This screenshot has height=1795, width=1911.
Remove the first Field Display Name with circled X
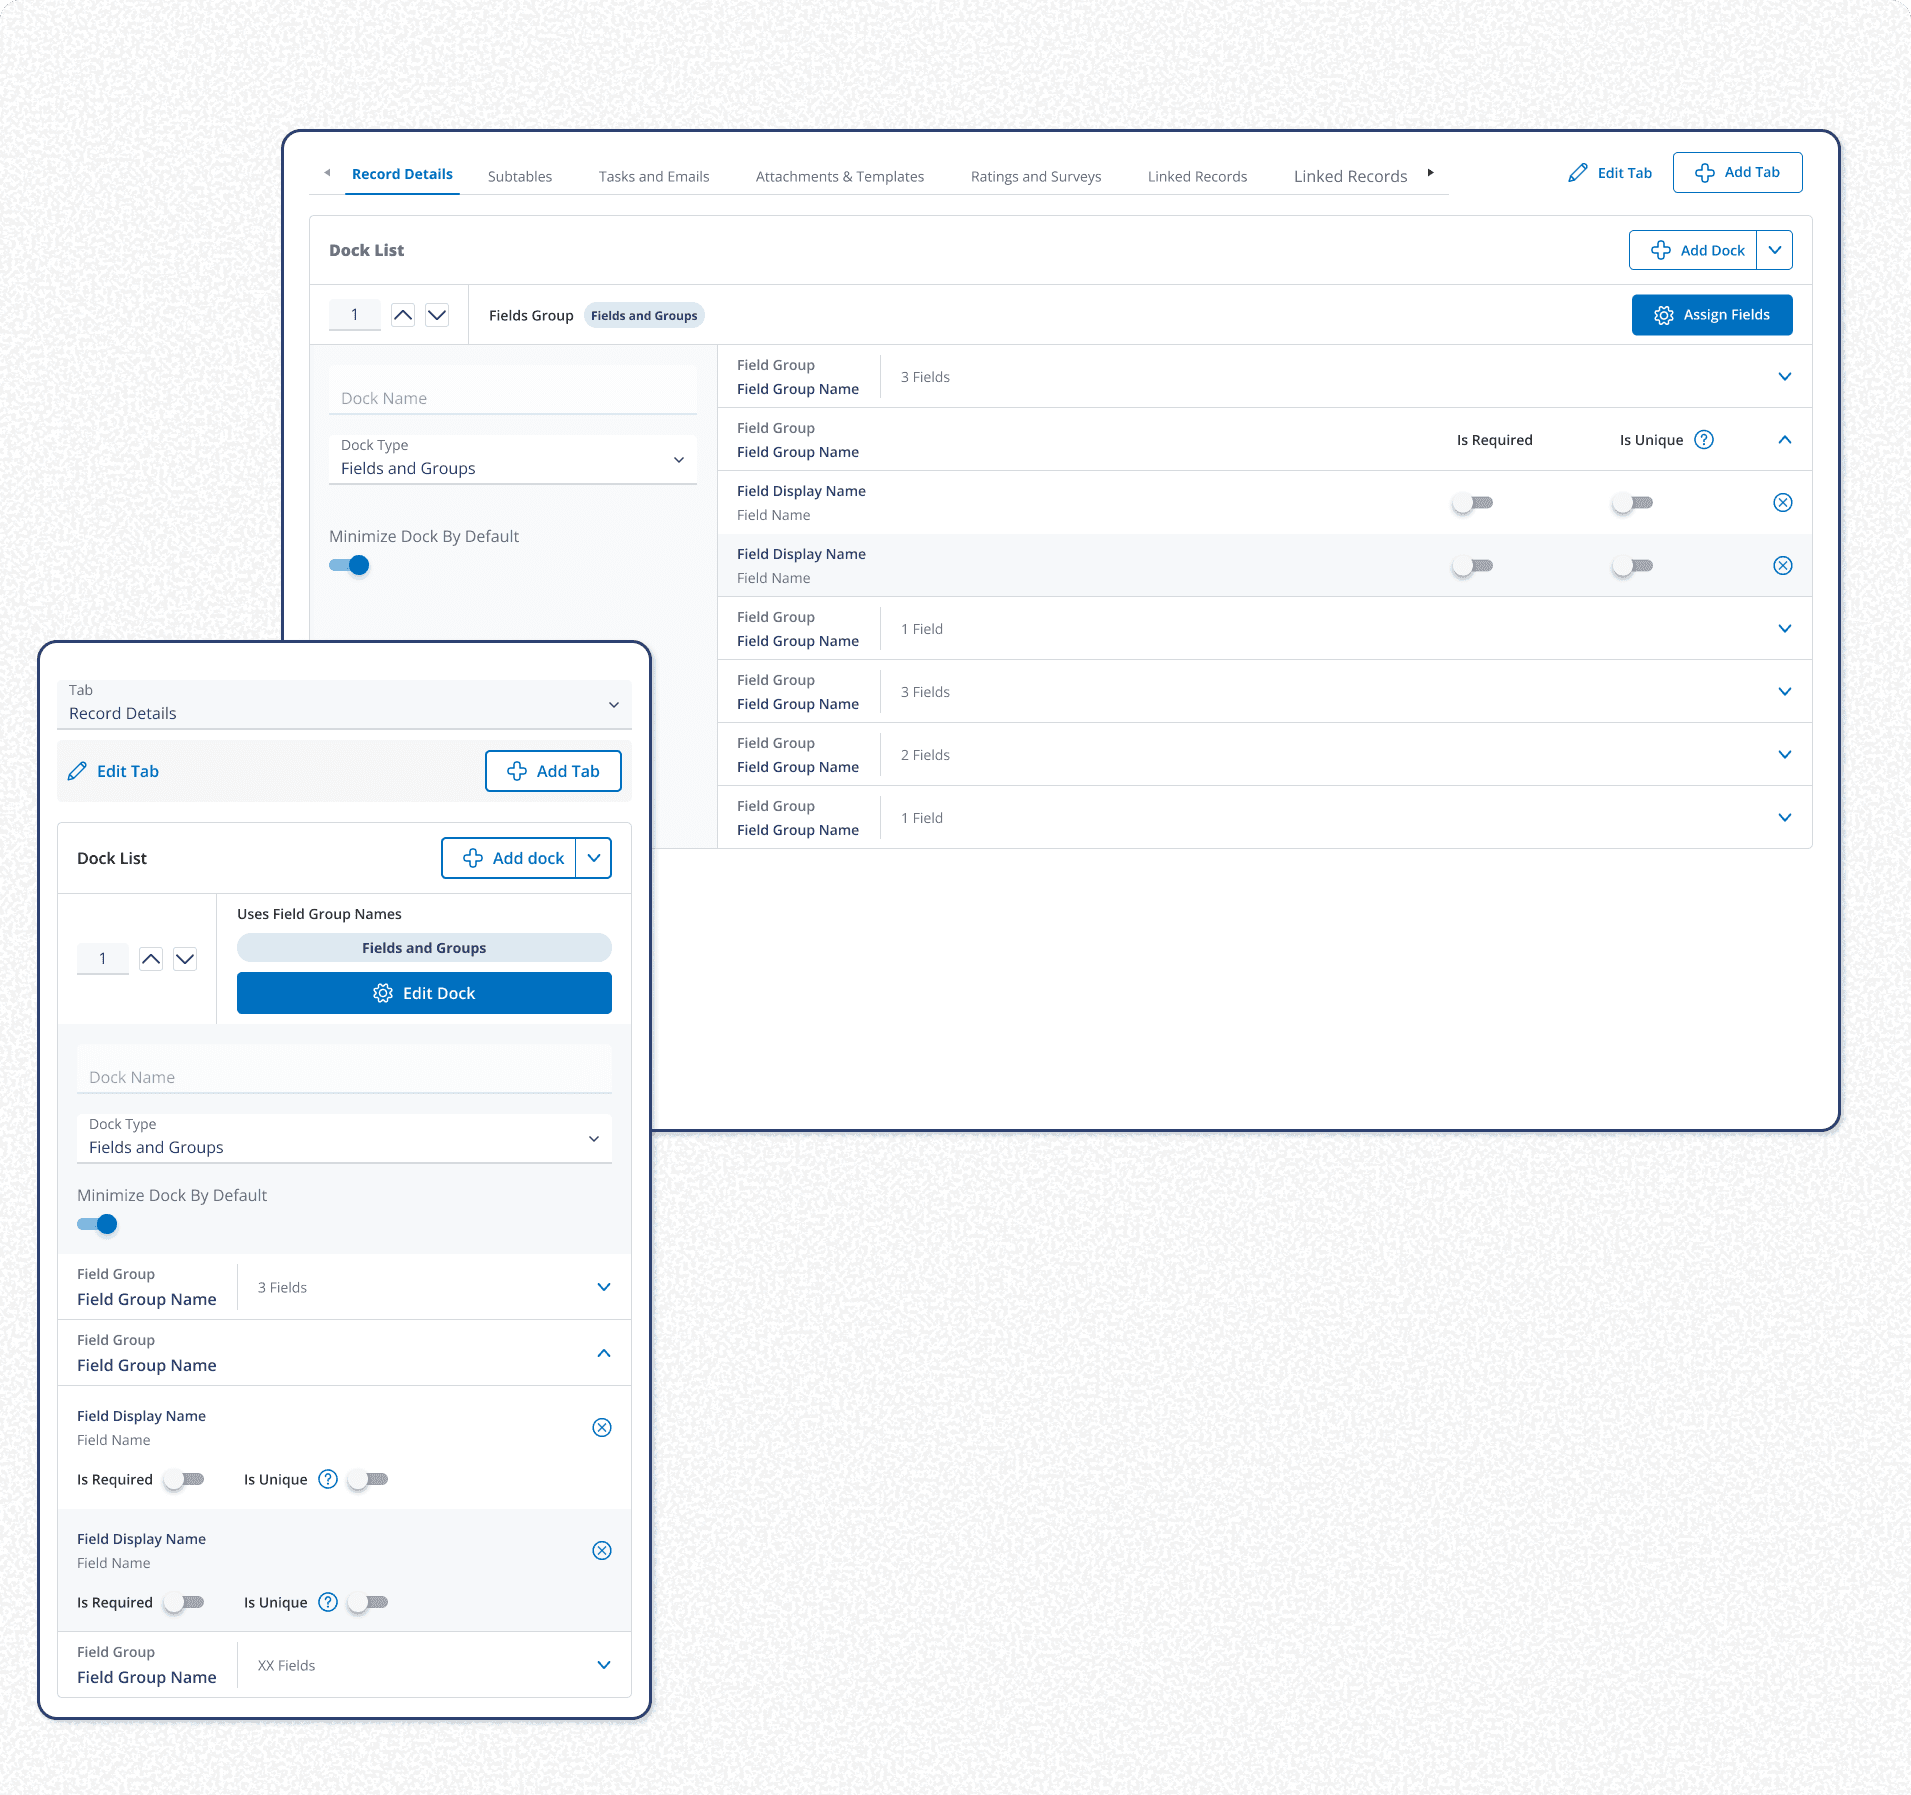pyautogui.click(x=1784, y=502)
